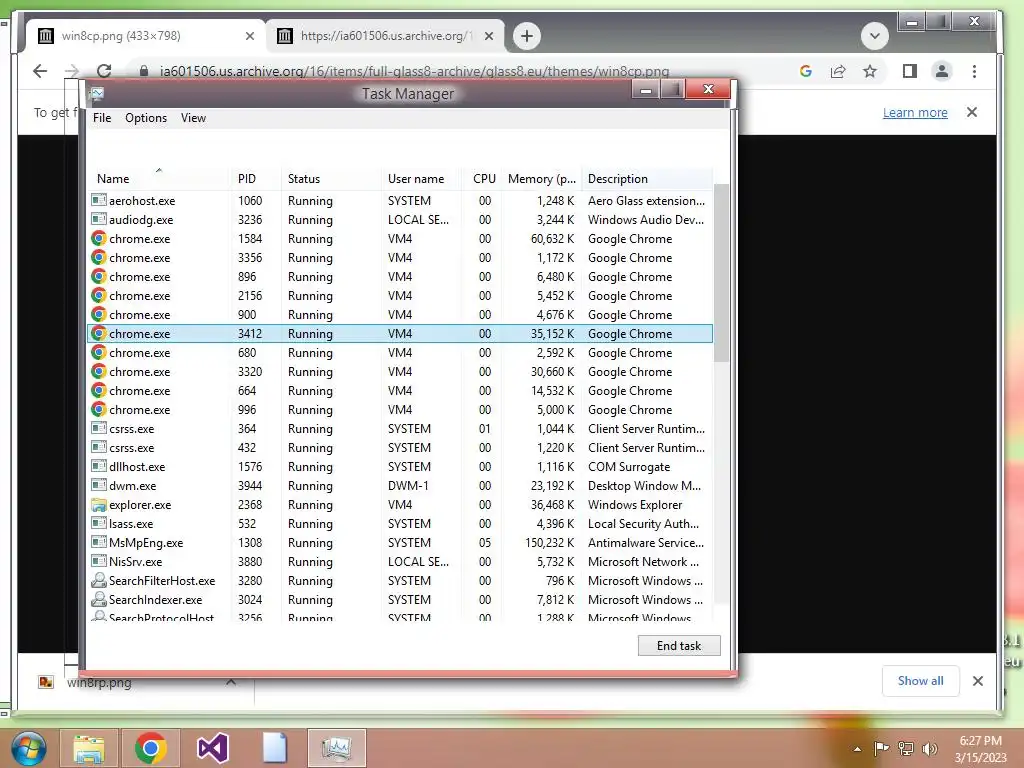Open Visual Studio from the taskbar
1024x768 pixels.
click(x=212, y=748)
